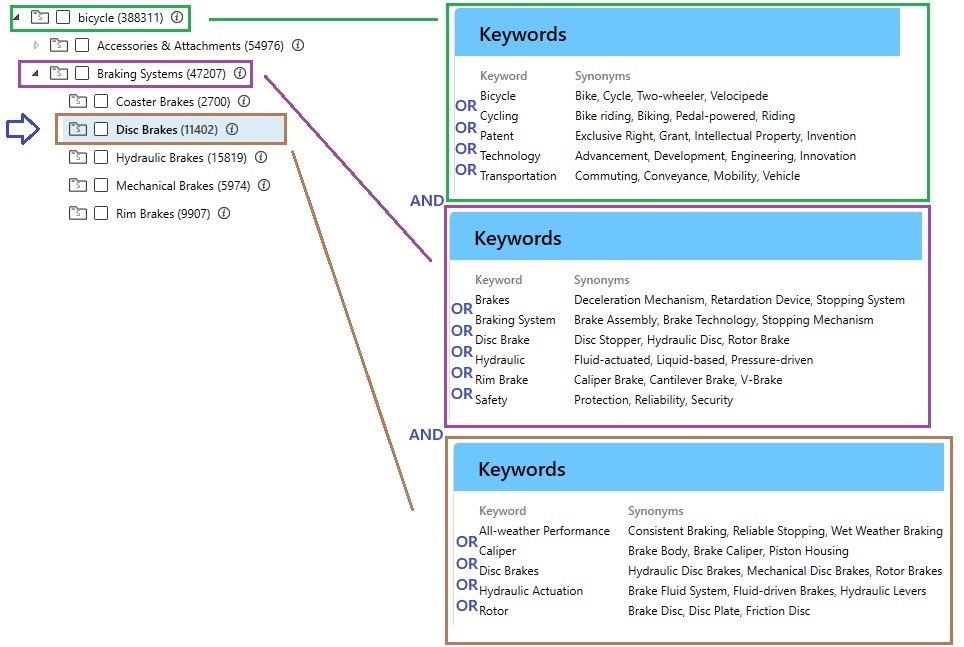Collapse the bicycle root node
The width and height of the screenshot is (964, 647).
[14, 17]
